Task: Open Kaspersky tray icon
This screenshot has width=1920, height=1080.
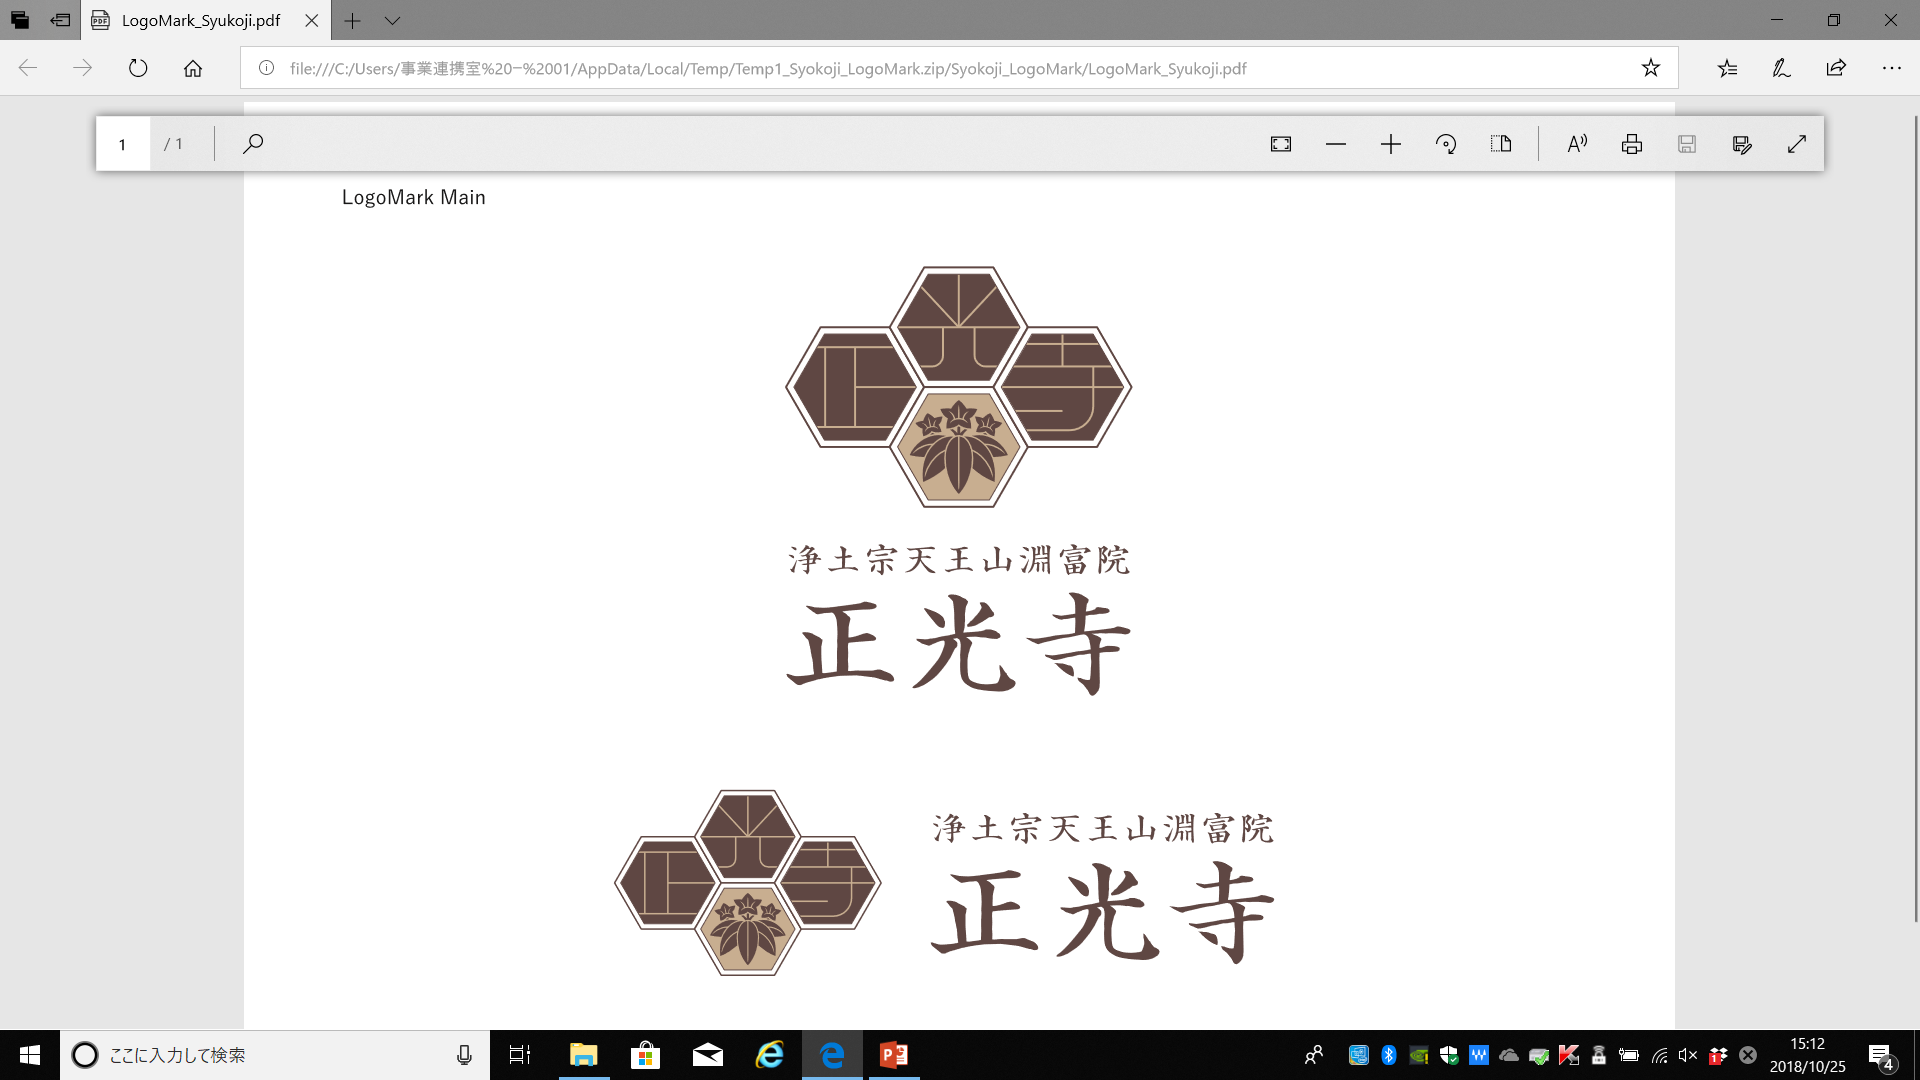Action: tap(1569, 1055)
